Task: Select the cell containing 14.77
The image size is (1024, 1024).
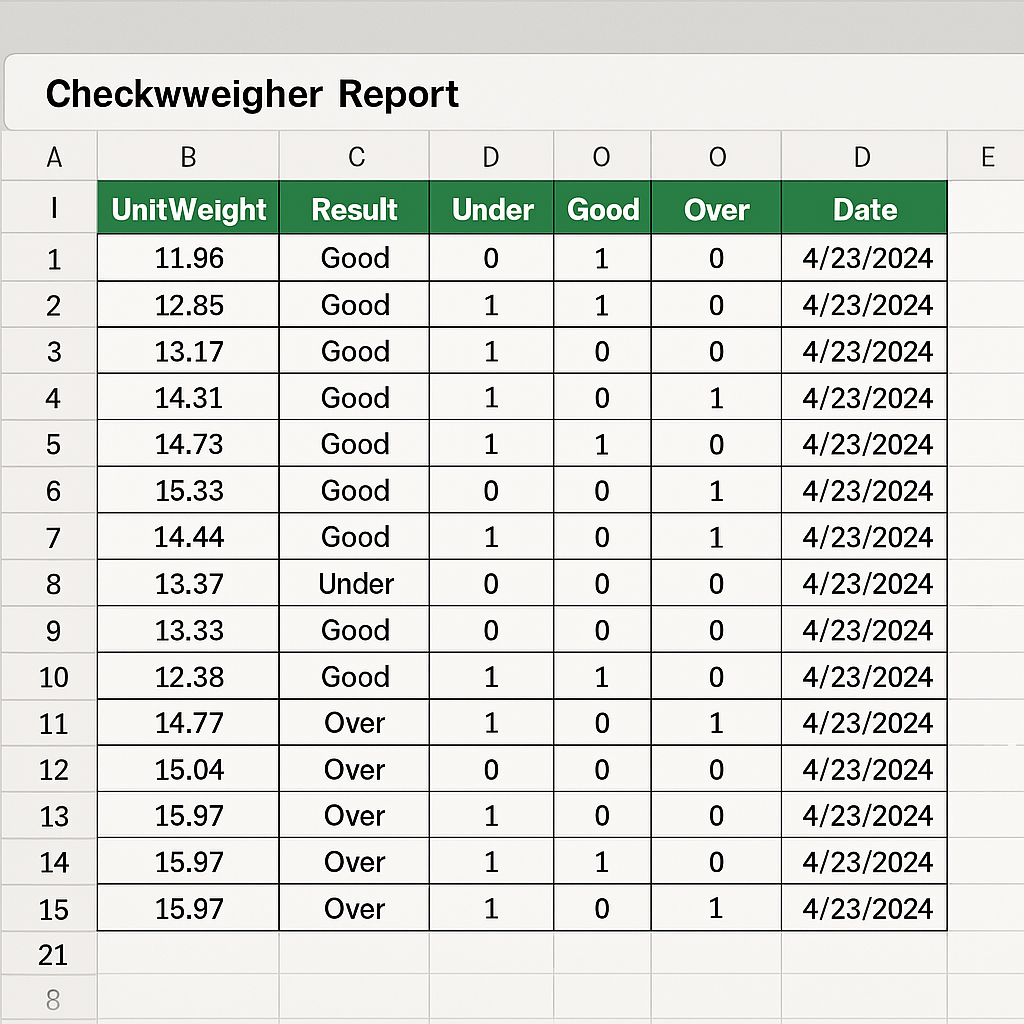Action: (188, 723)
